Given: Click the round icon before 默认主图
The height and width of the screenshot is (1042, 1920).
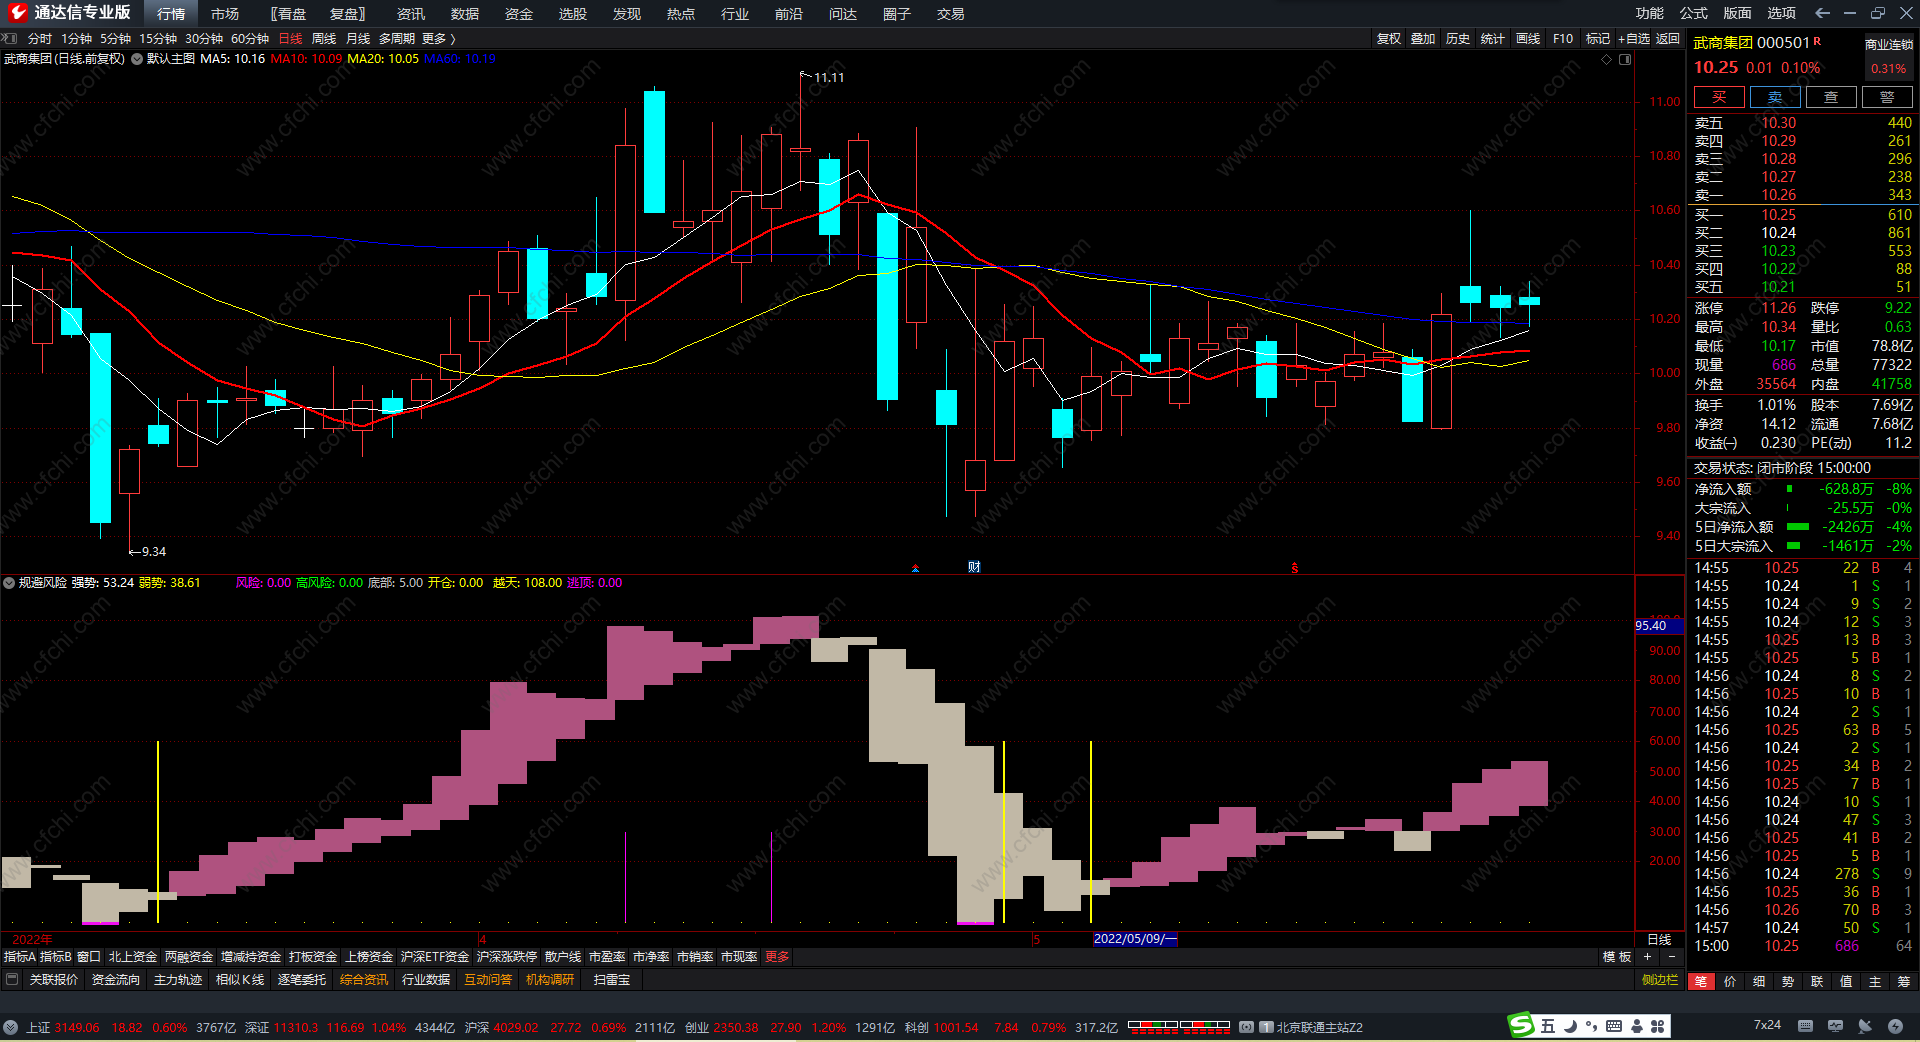Looking at the screenshot, I should point(137,59).
